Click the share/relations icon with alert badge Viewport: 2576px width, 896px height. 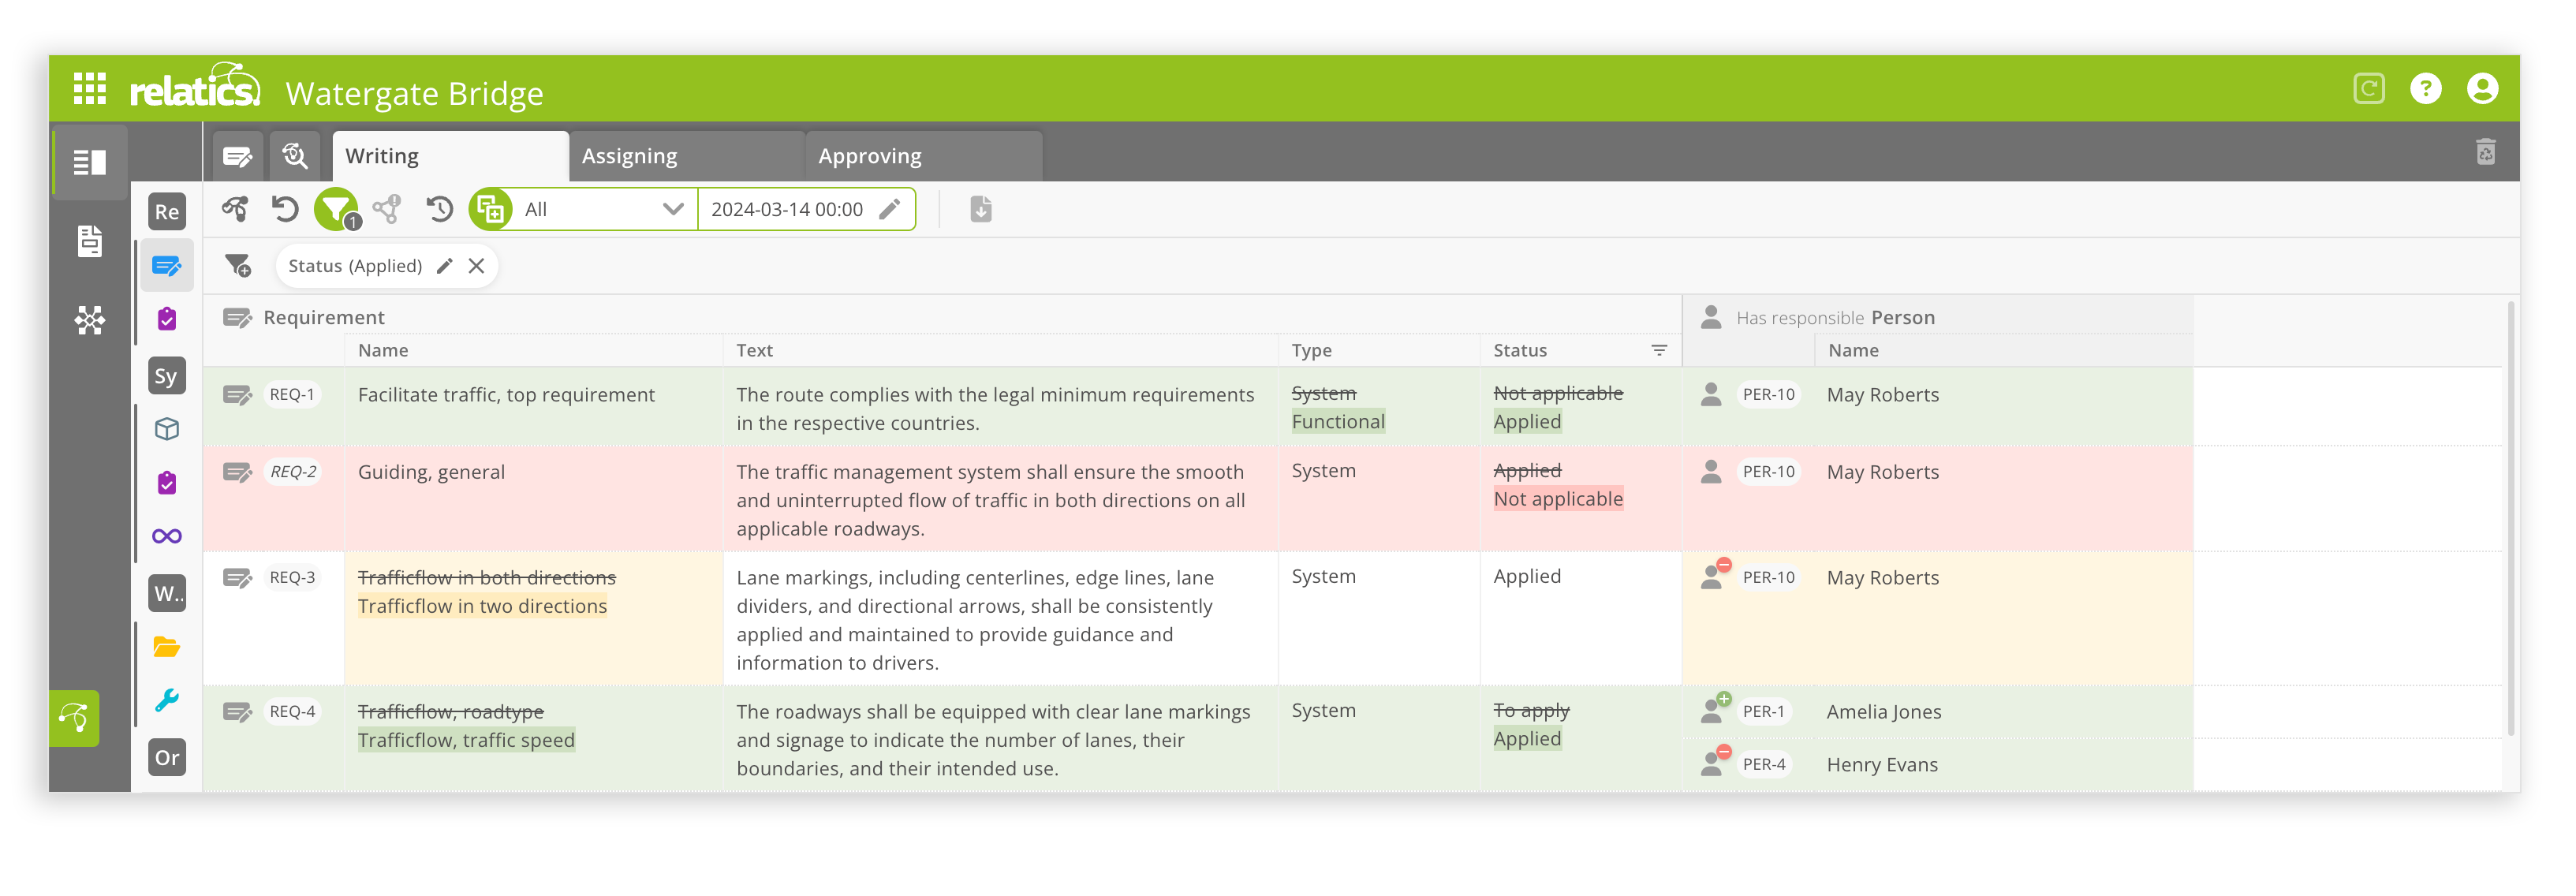pos(387,209)
